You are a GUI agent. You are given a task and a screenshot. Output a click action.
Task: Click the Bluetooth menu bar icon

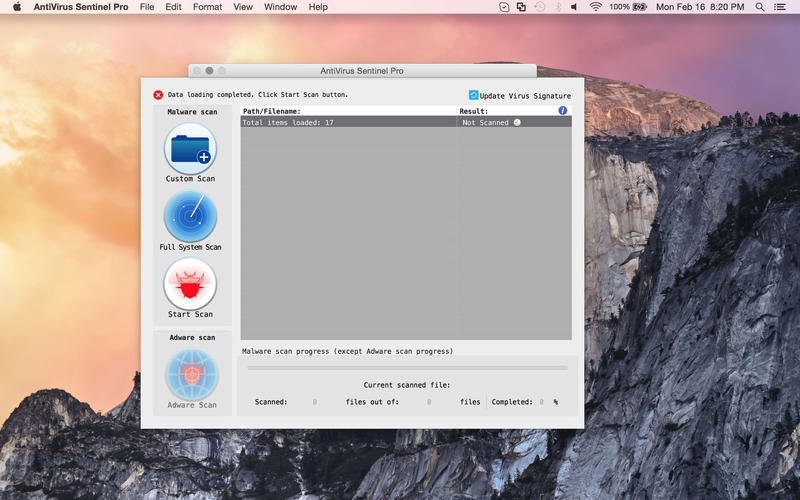pos(558,7)
